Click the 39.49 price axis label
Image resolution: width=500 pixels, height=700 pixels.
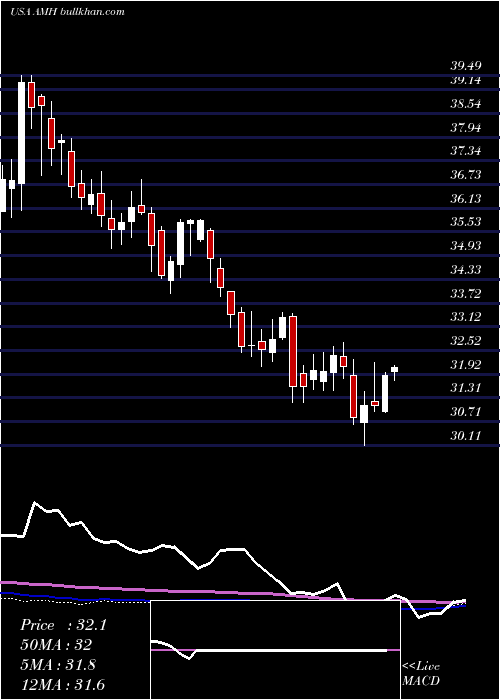pos(466,66)
